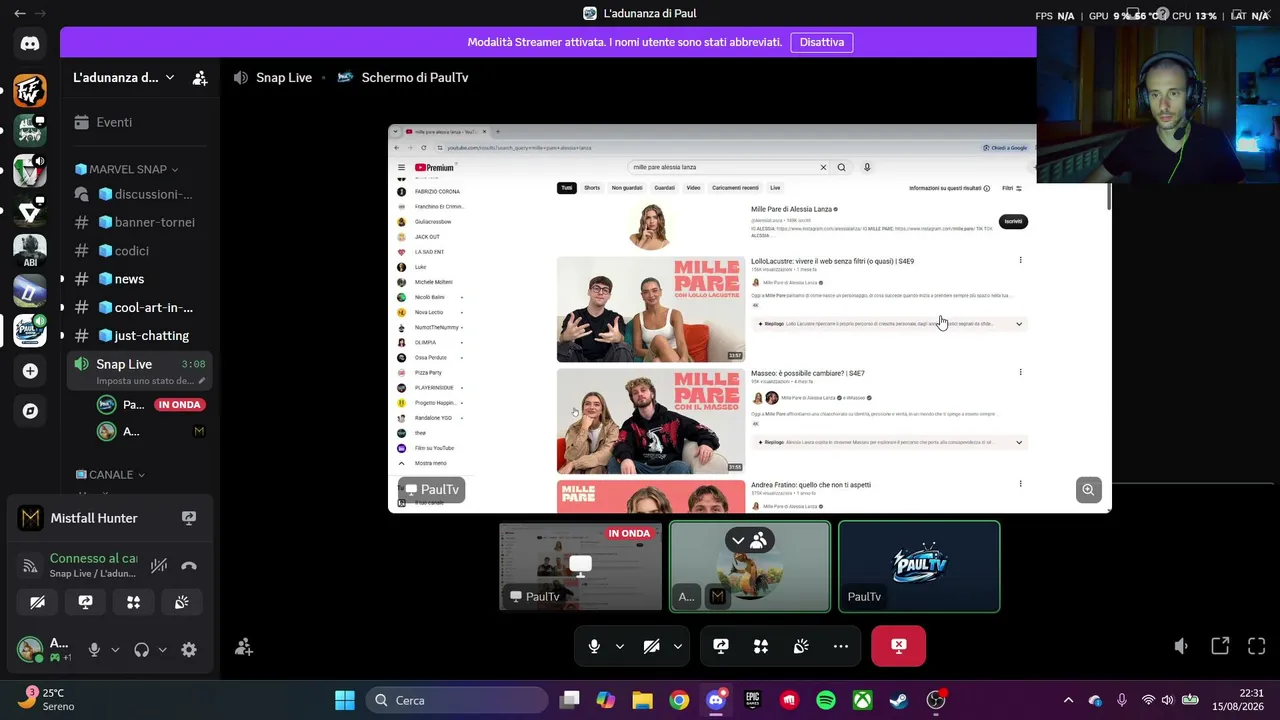1280x720 pixels.
Task: Collapse the CANALE category
Action: point(110,475)
